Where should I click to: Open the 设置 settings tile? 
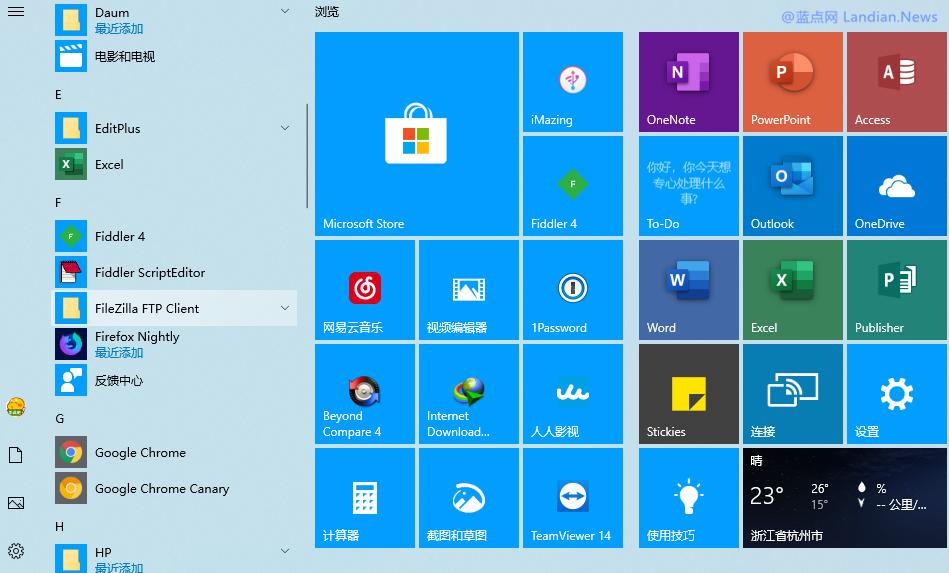(x=897, y=394)
